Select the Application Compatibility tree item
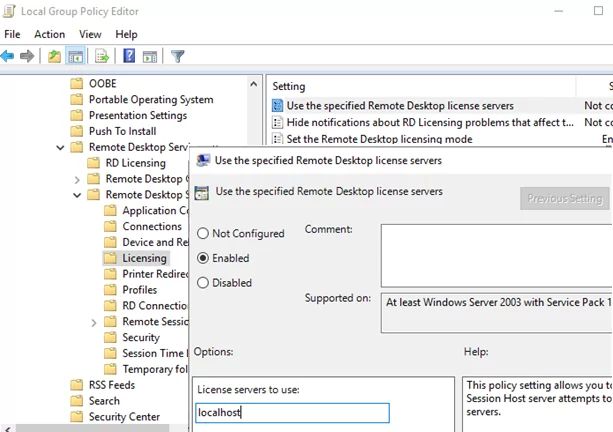The height and width of the screenshot is (432, 613). (x=155, y=211)
